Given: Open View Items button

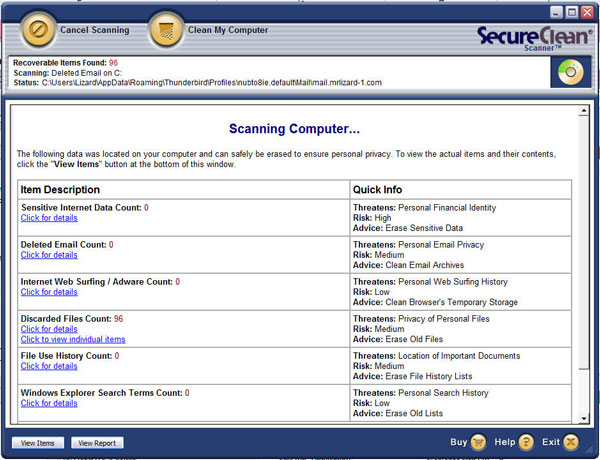Looking at the screenshot, I should coord(38,443).
